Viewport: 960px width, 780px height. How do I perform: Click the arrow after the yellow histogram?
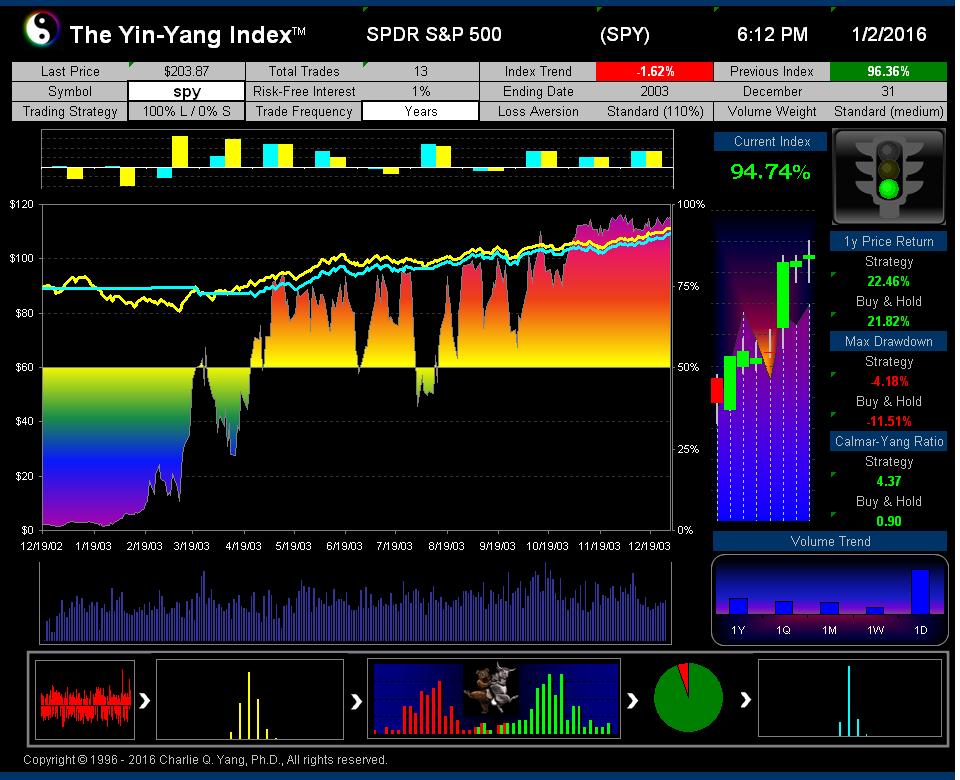(356, 701)
